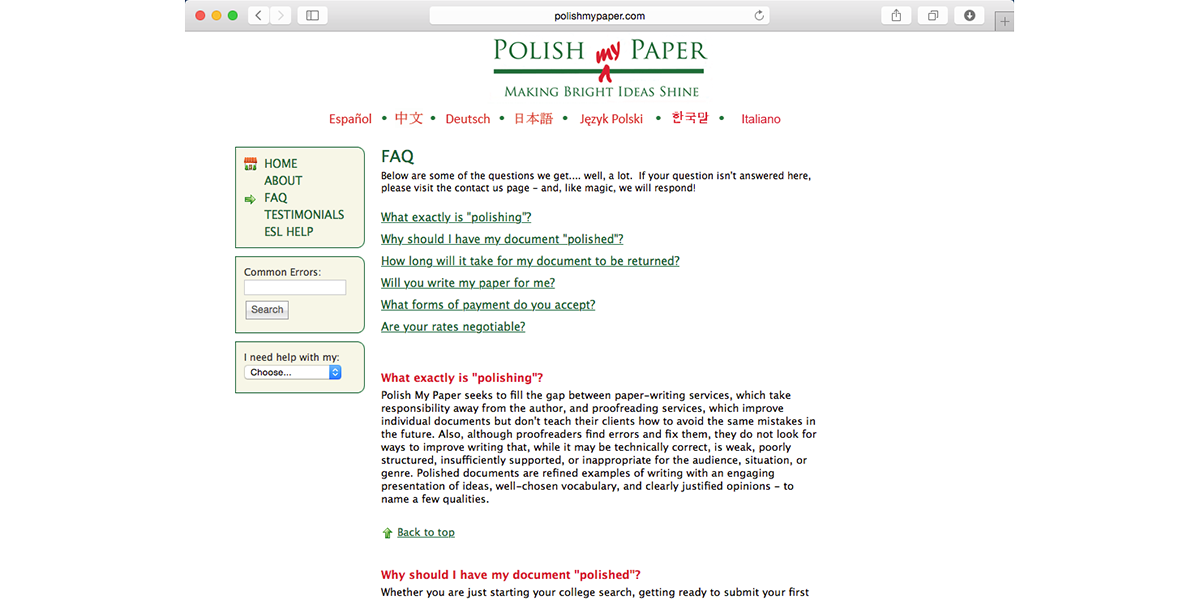Open the FAQ navigation item
Viewport: 1200px width, 600px height.
point(276,198)
